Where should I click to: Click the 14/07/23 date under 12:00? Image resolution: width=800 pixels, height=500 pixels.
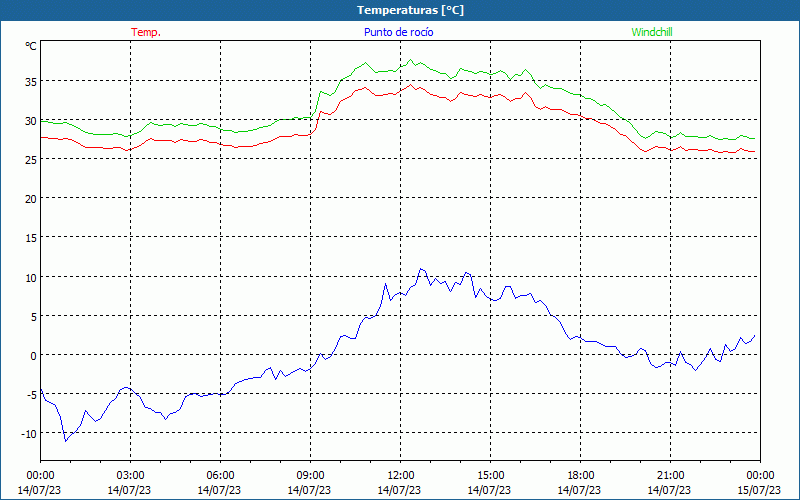399,490
